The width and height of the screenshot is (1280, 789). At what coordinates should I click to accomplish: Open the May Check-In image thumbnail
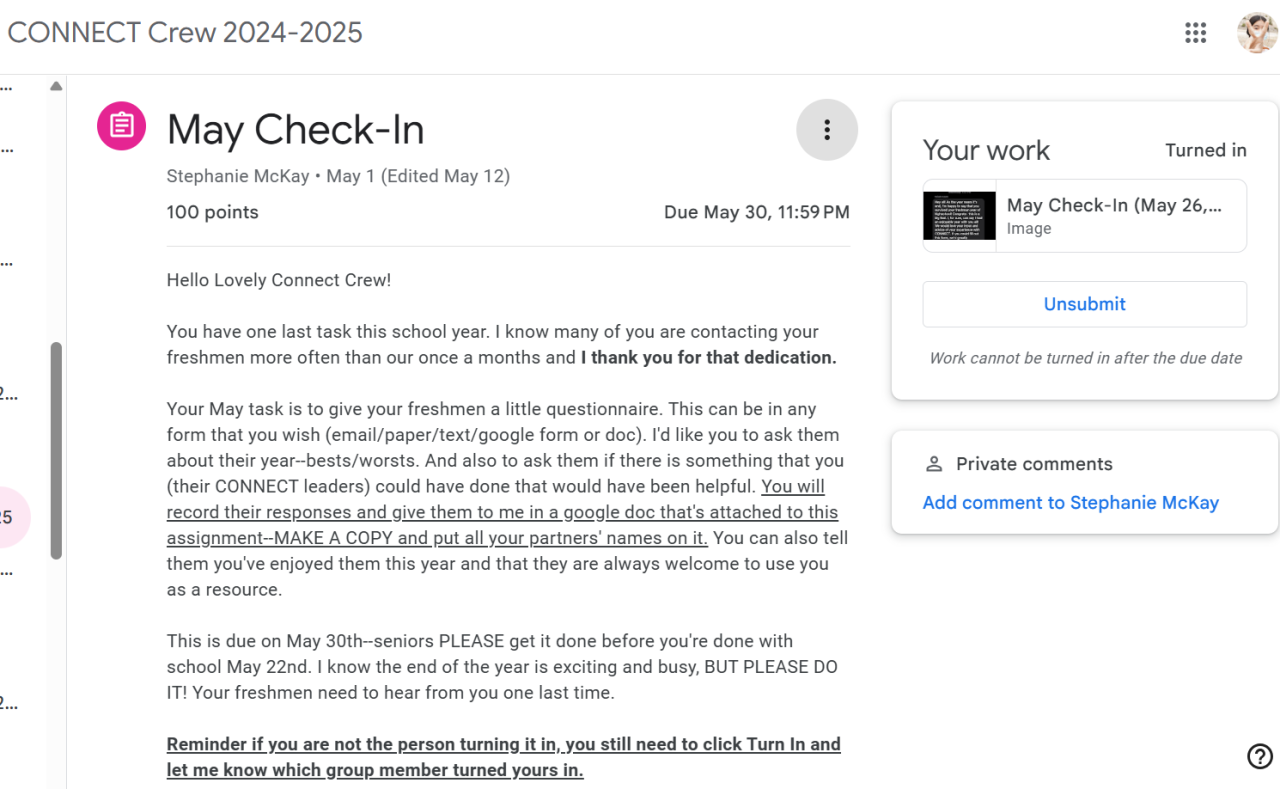(959, 216)
